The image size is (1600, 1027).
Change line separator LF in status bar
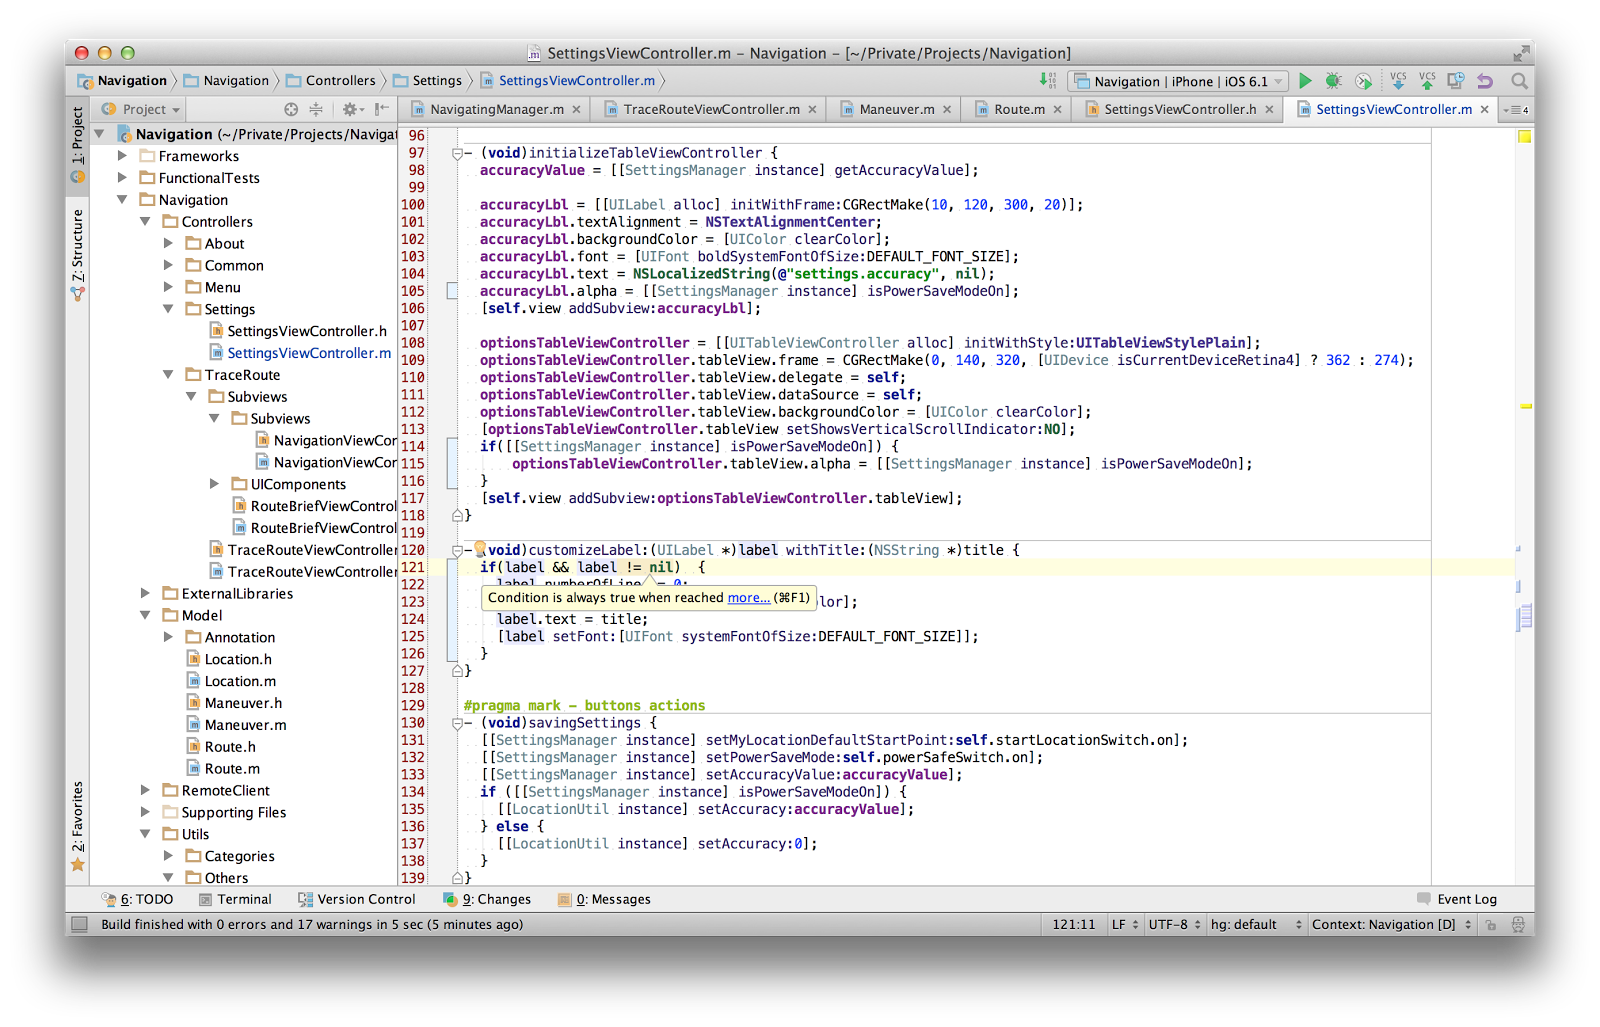tap(1125, 924)
